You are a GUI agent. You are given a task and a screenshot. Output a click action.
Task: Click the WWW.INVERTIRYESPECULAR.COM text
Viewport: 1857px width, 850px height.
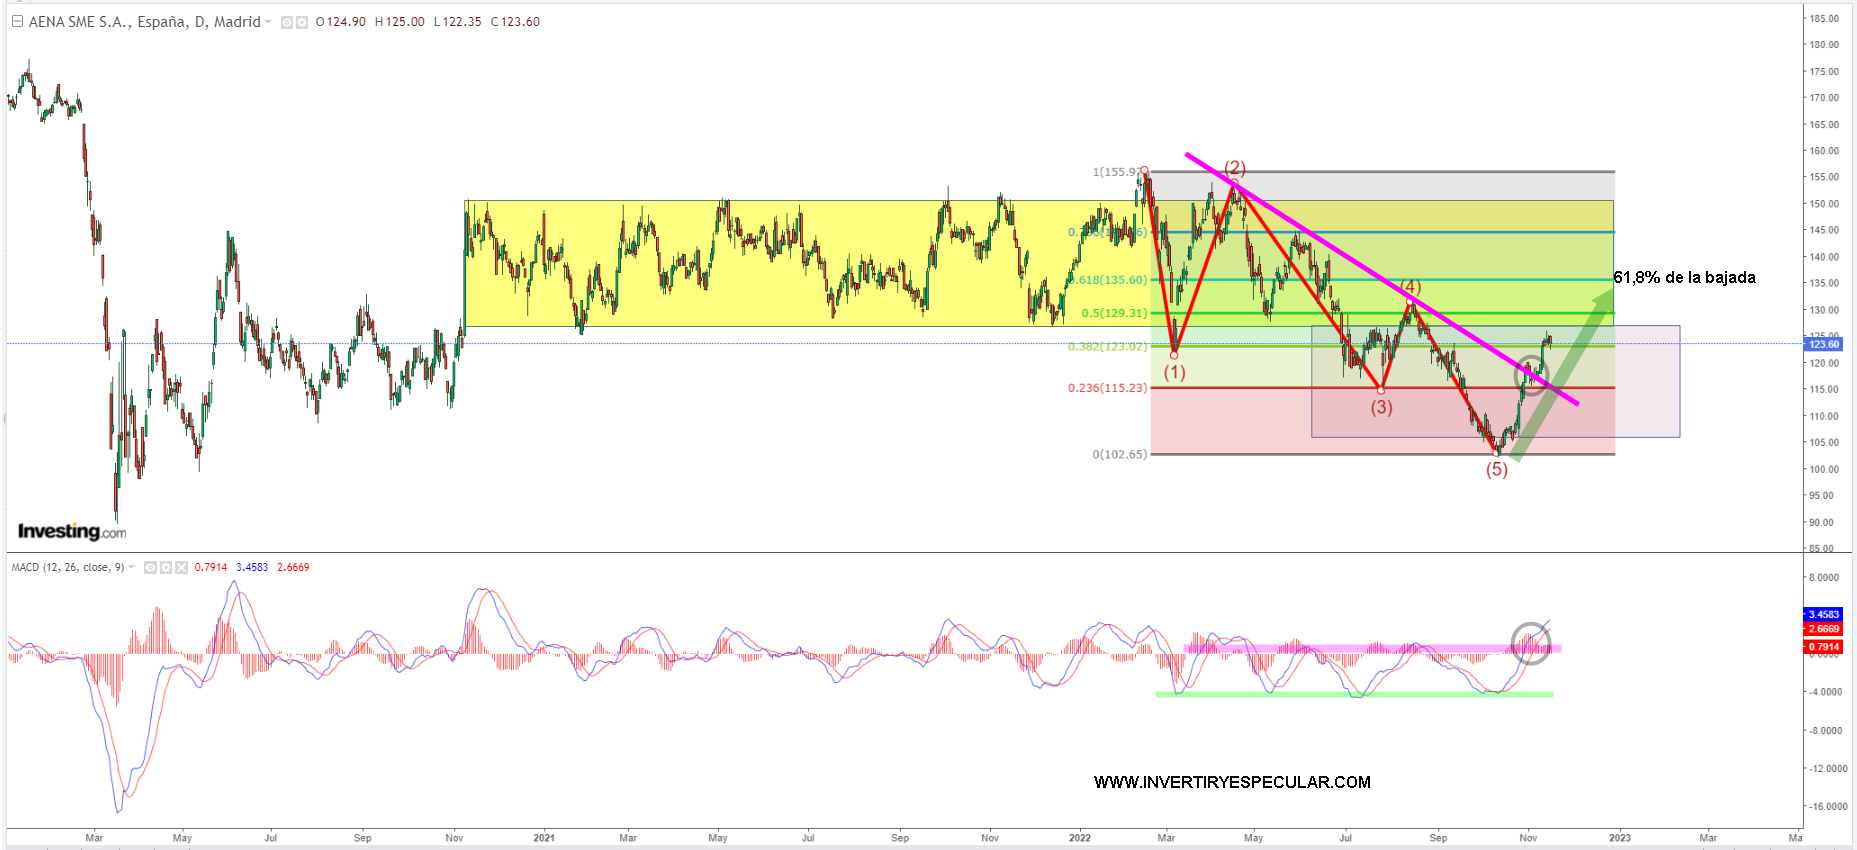click(x=1232, y=782)
